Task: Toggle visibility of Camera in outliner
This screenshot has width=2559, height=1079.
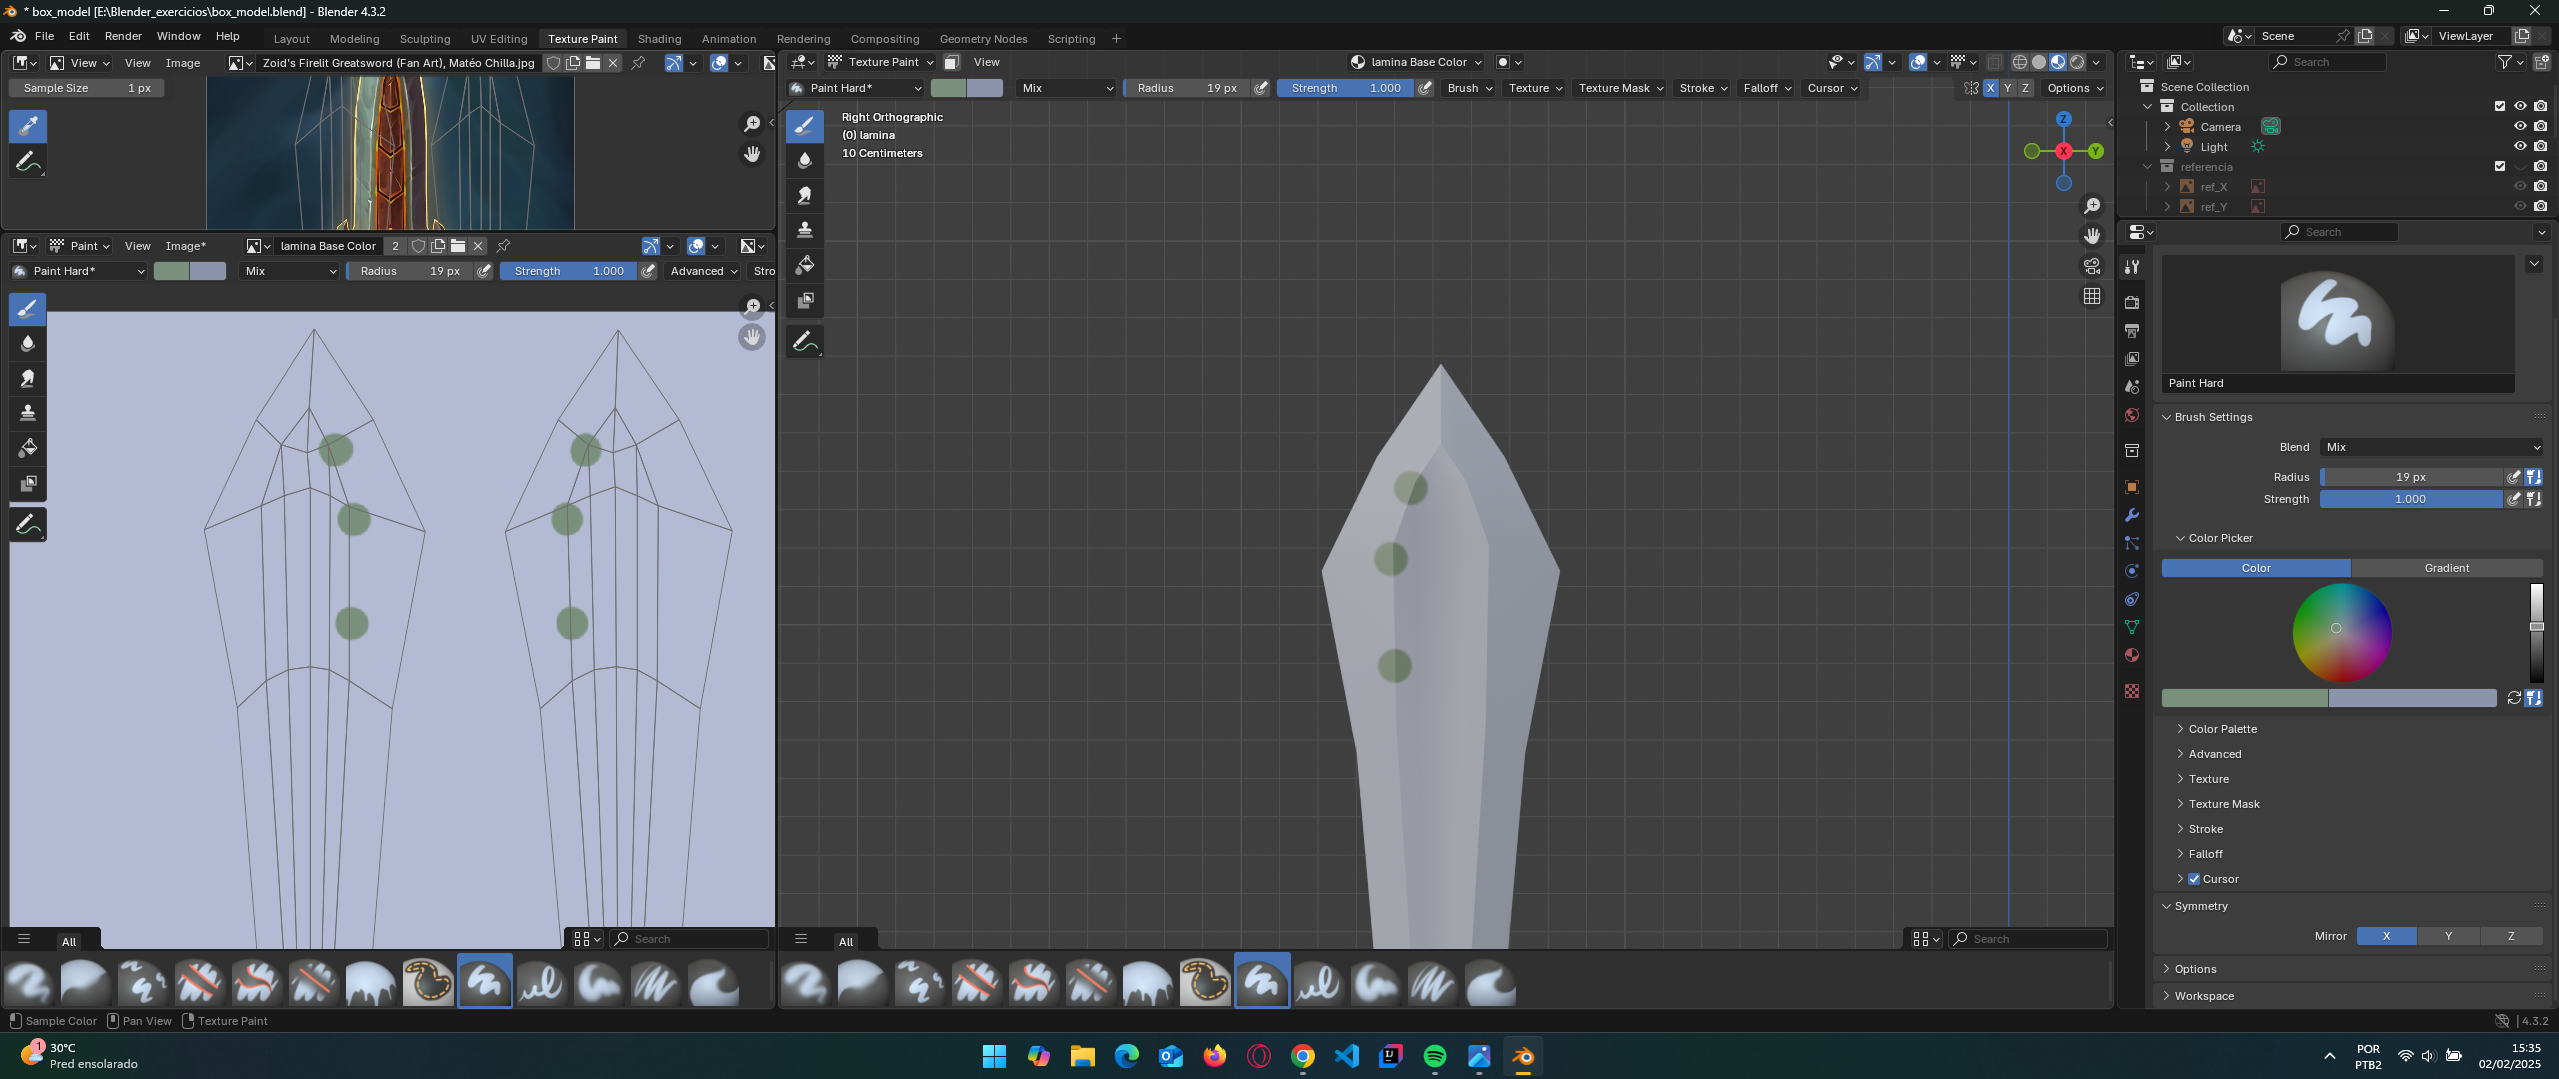Action: point(2520,127)
